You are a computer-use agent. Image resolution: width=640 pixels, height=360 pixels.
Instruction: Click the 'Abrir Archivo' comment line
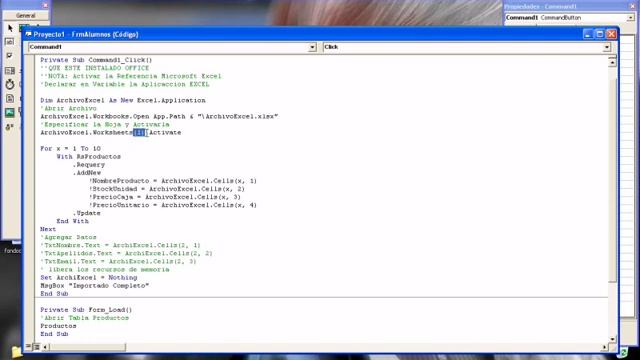coord(69,109)
